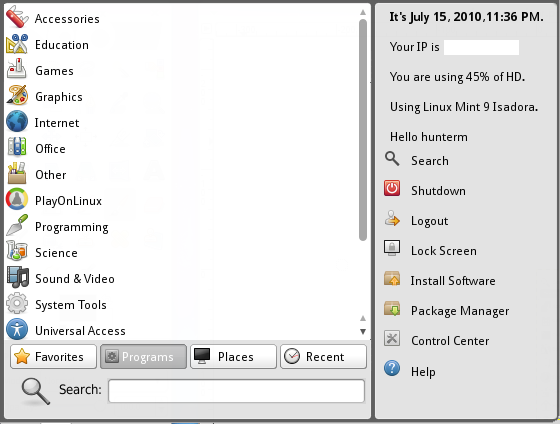Click the Education compass-and-ruler icon
560x424 pixels.
coord(17,44)
